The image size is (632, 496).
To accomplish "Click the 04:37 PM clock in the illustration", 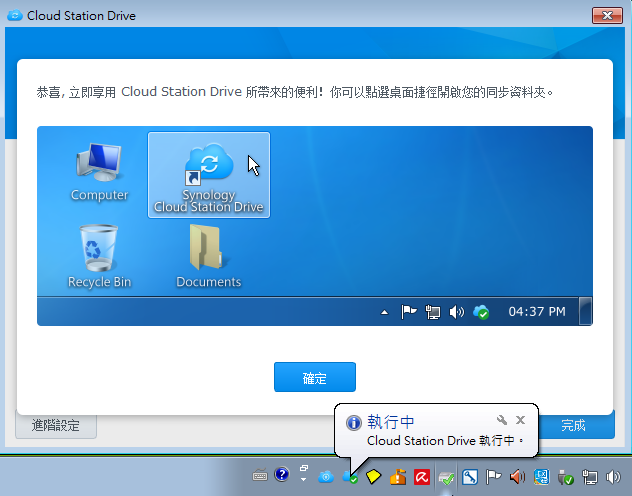I will point(537,311).
